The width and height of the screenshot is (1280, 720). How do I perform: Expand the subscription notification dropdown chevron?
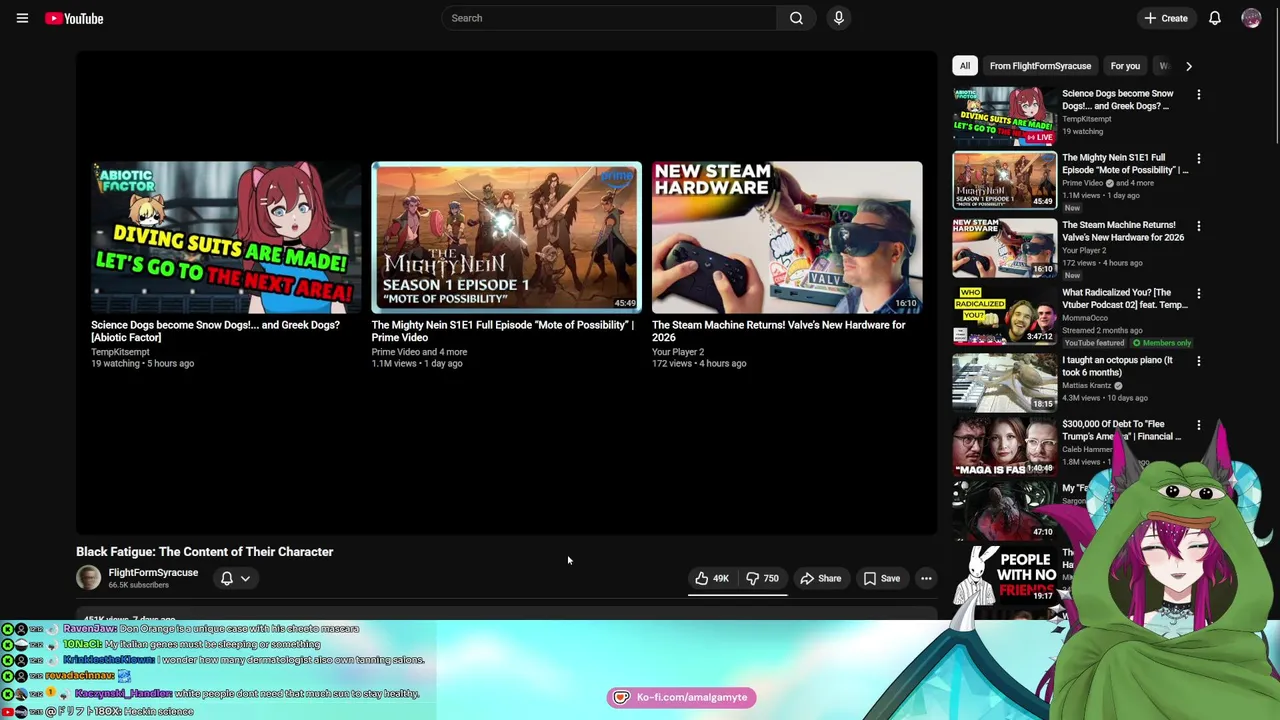(x=245, y=578)
